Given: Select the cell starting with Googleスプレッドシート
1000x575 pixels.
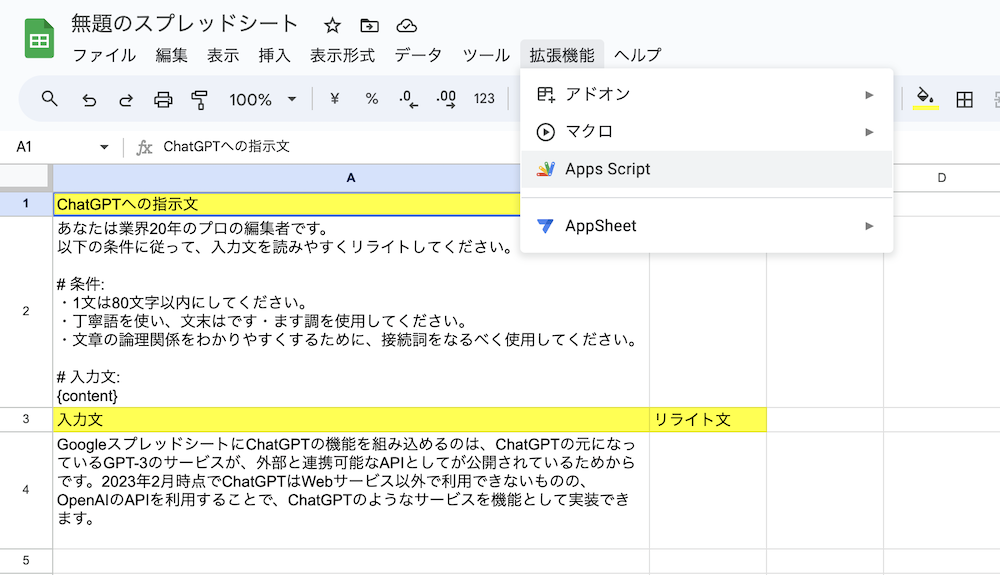Looking at the screenshot, I should [351, 490].
